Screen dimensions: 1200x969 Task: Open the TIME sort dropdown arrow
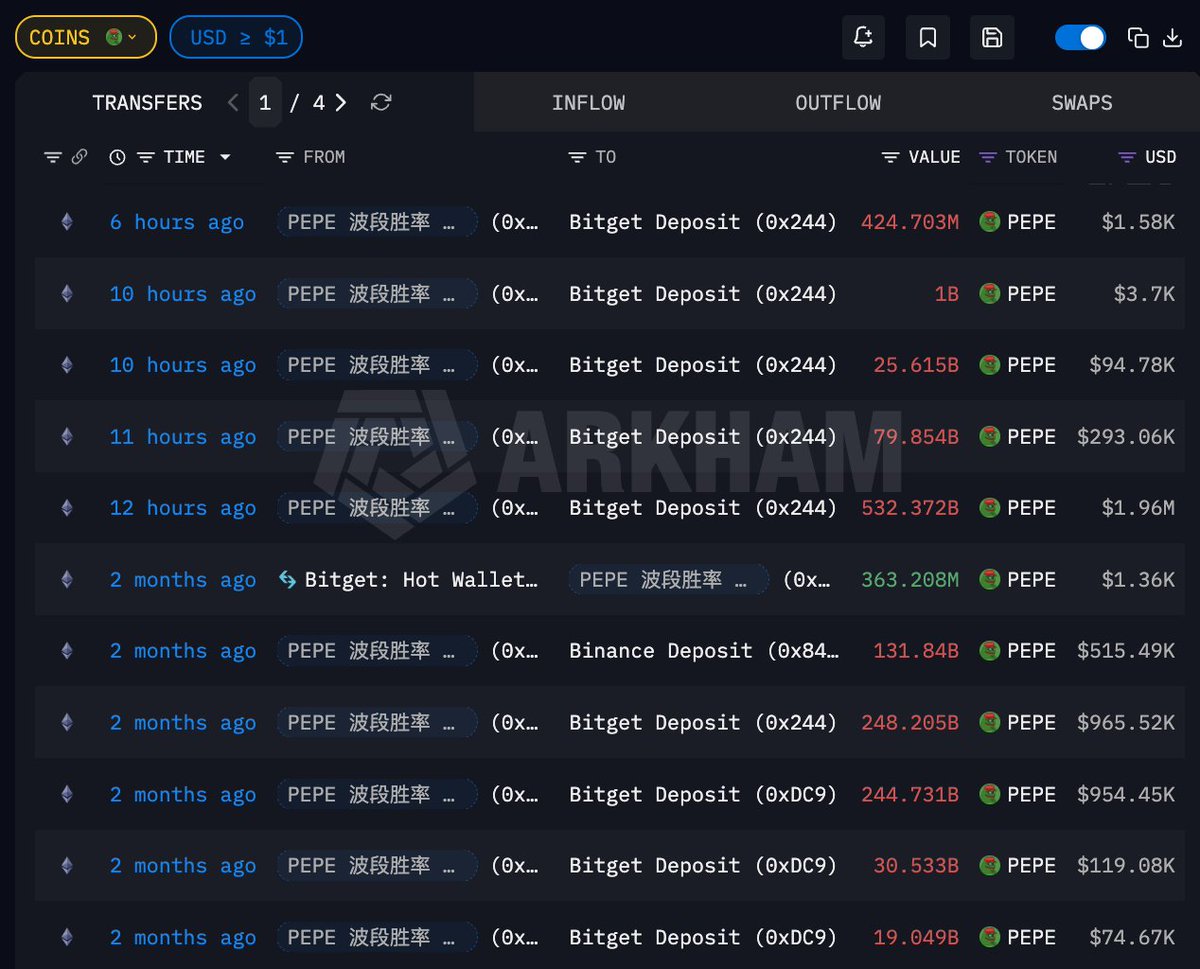[225, 158]
